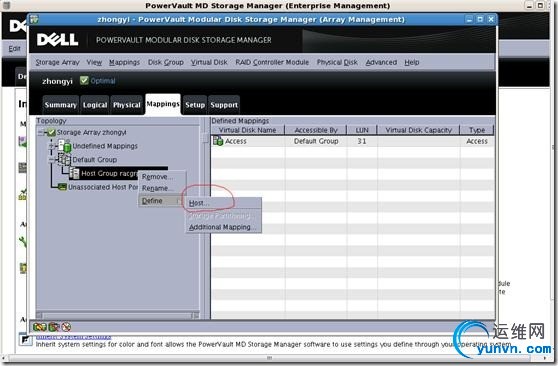Sort by Accessible By column header
The width and height of the screenshot is (558, 366).
click(x=316, y=130)
